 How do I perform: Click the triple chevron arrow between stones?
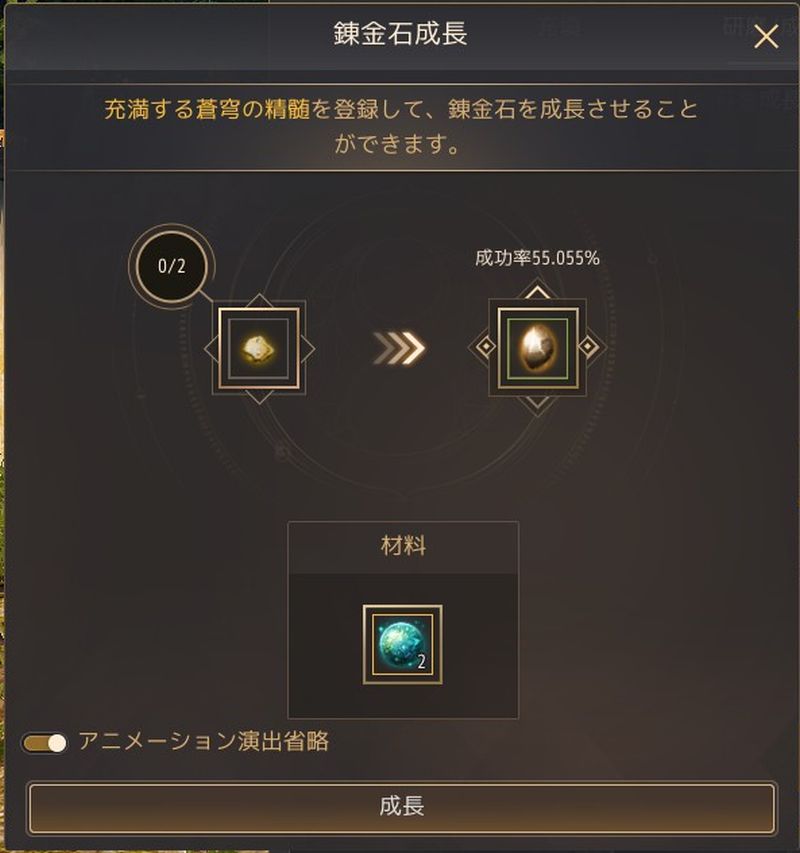pos(400,347)
